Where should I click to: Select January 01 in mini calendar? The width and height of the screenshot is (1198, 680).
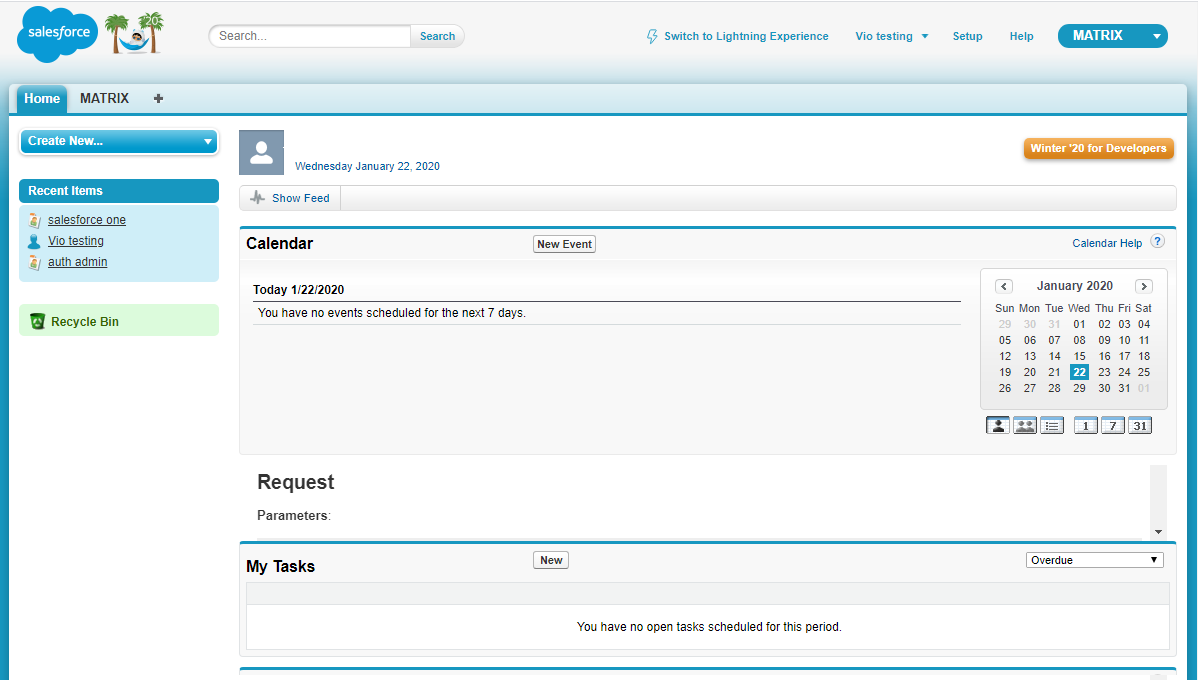(x=1079, y=324)
